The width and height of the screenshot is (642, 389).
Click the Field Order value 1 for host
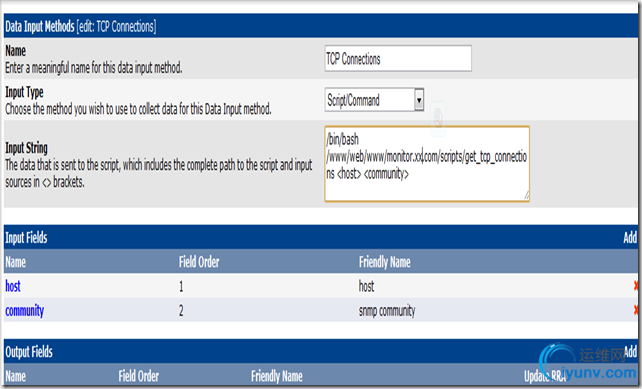click(x=181, y=286)
